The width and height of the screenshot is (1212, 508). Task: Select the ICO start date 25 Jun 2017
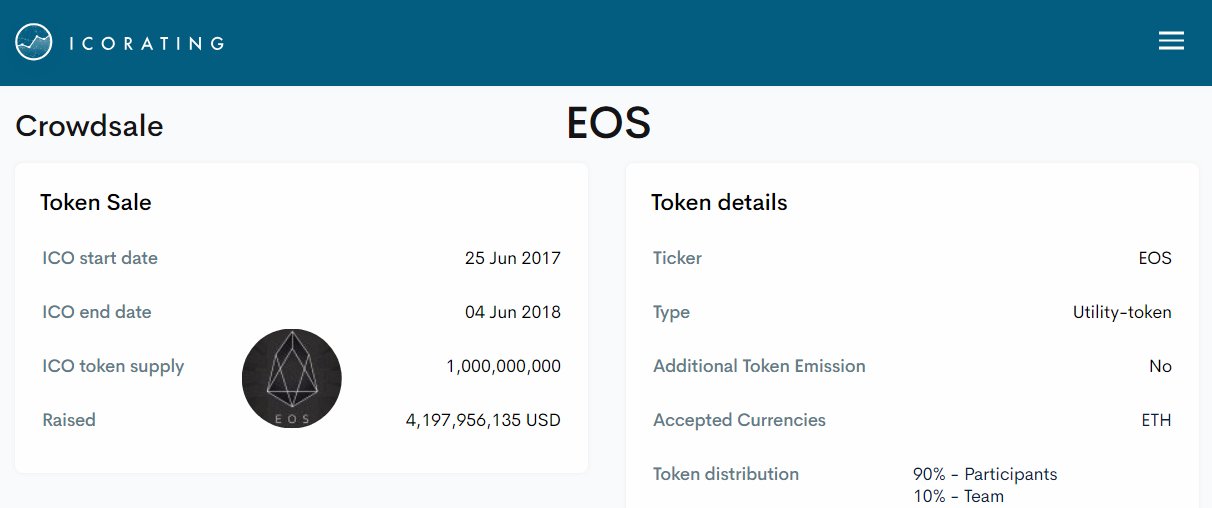[x=513, y=258]
